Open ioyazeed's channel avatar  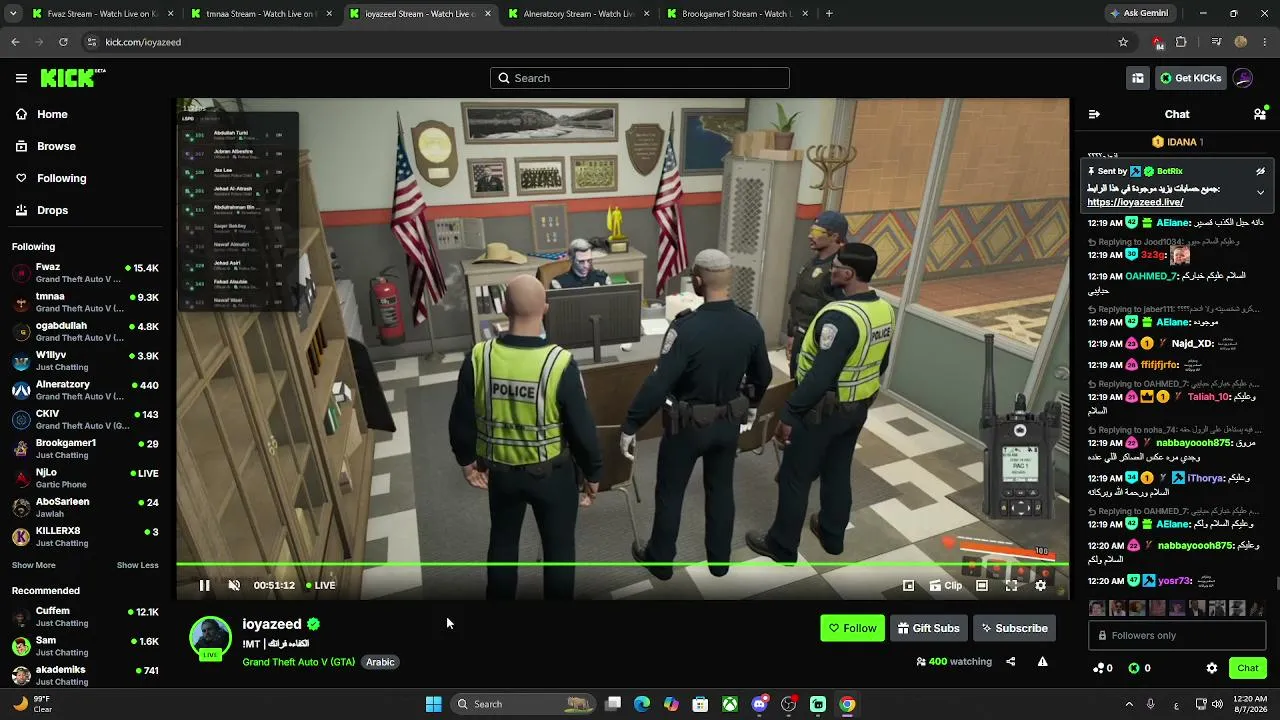click(210, 636)
